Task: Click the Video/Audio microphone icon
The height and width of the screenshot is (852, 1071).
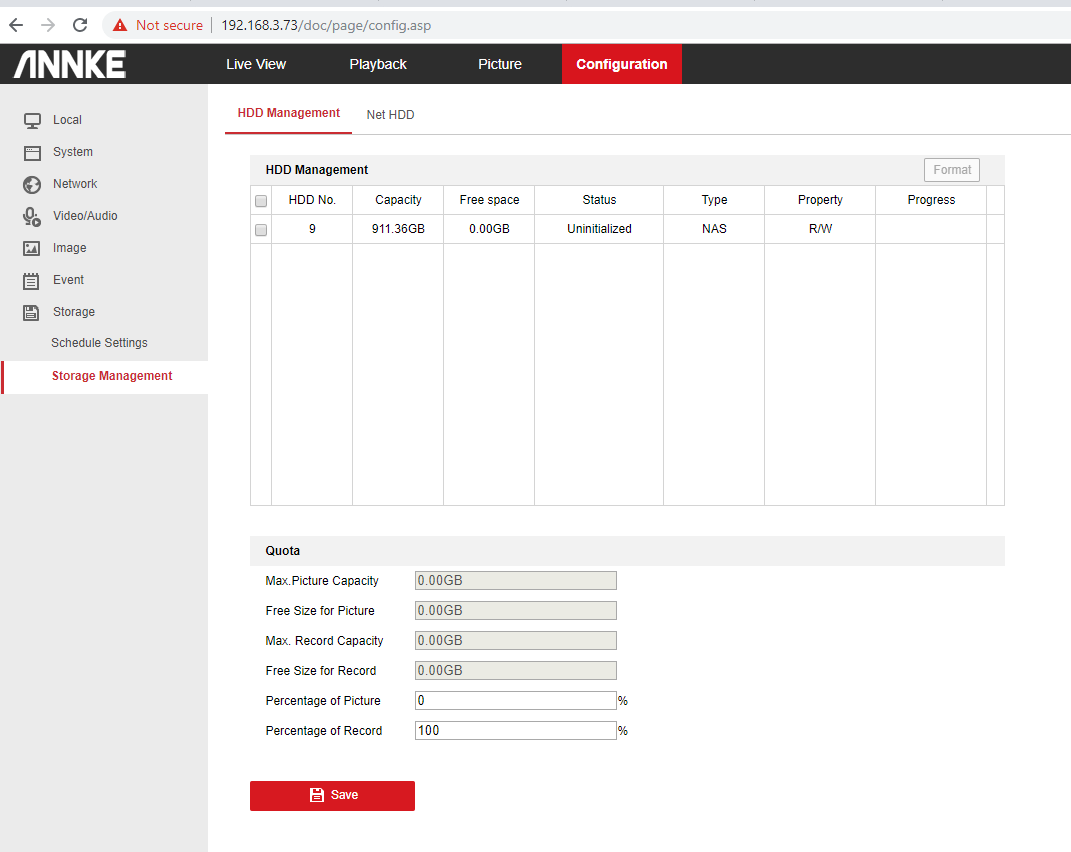Action: (32, 216)
